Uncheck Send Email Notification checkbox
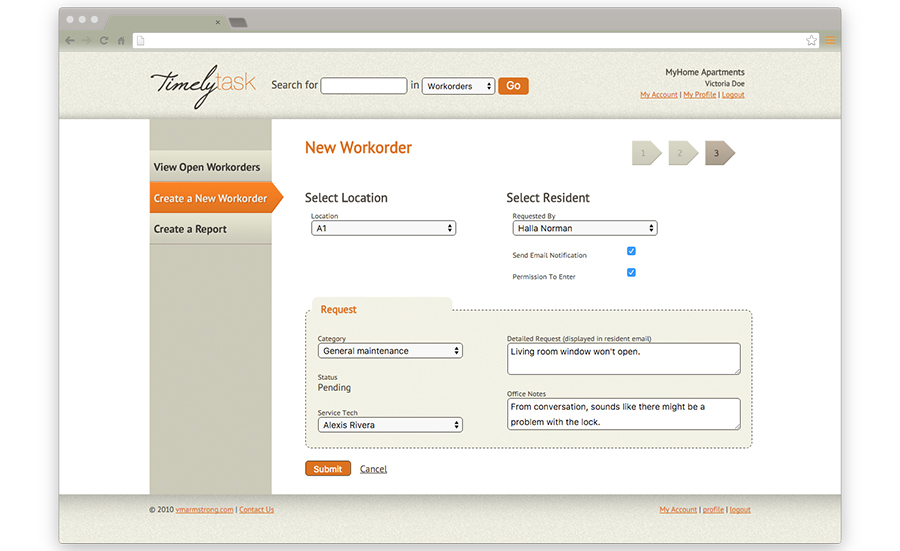The width and height of the screenshot is (900, 551). tap(631, 251)
